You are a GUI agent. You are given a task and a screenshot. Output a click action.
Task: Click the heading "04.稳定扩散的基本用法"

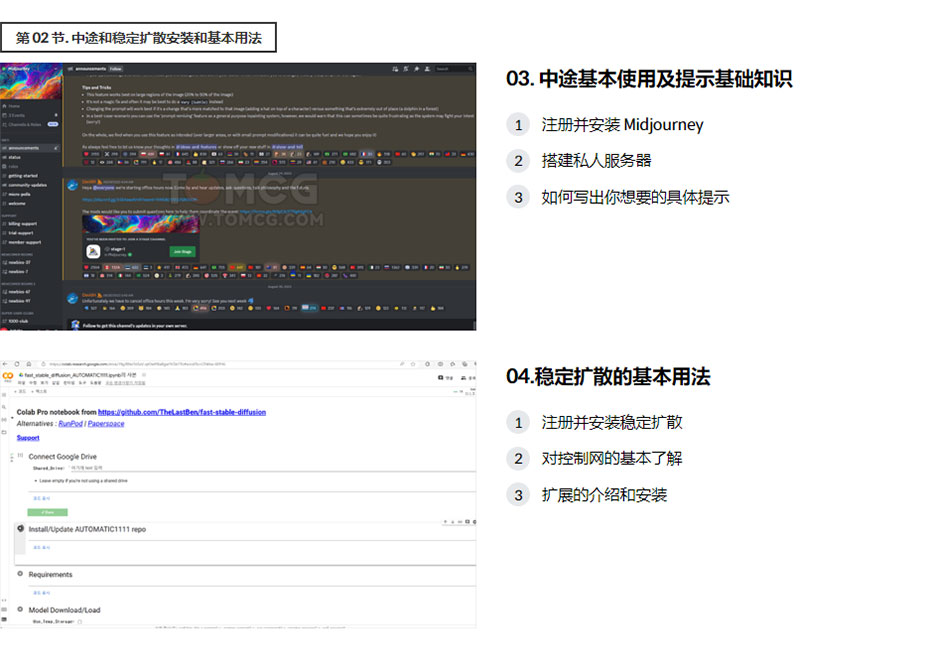coord(608,377)
